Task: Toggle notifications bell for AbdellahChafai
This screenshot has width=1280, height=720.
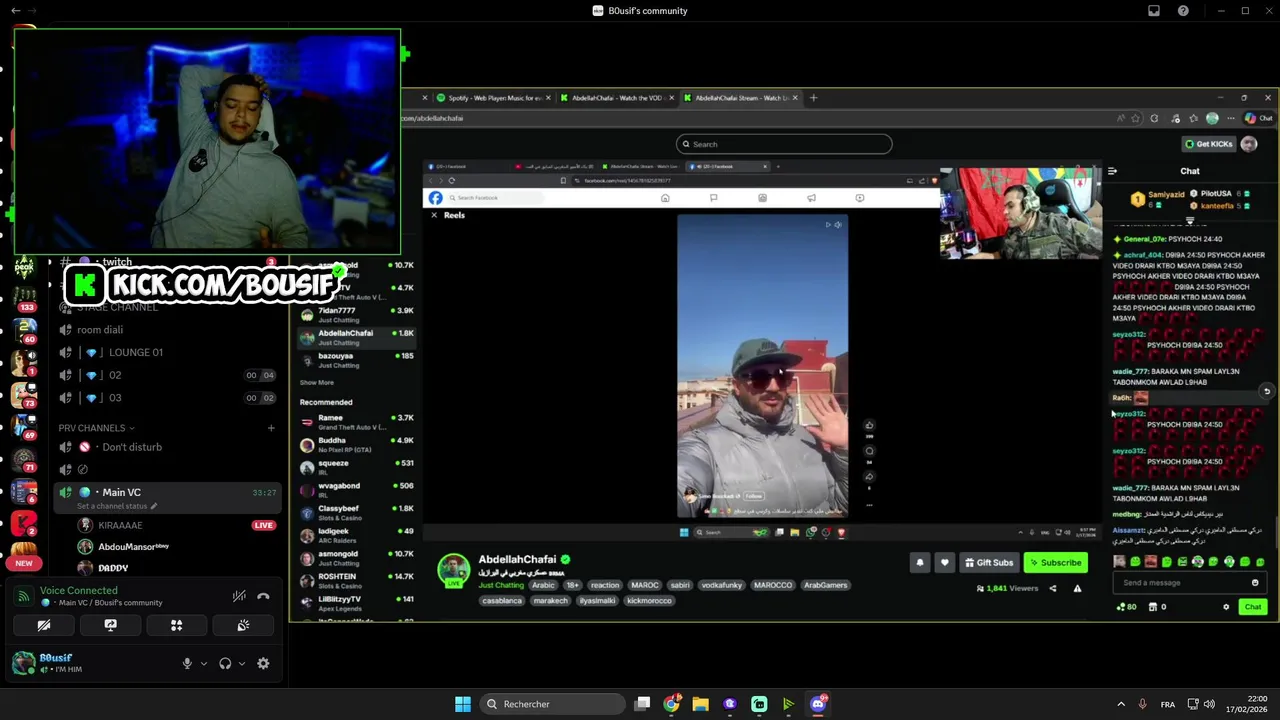Action: (x=920, y=563)
